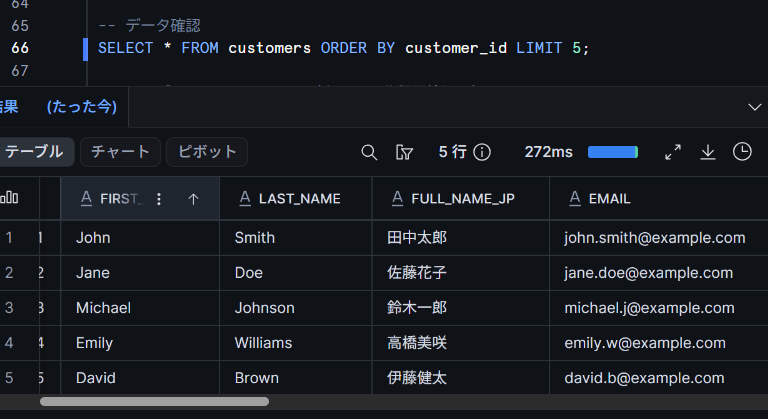Select cell David
Image resolution: width=768 pixels, height=419 pixels.
point(140,378)
